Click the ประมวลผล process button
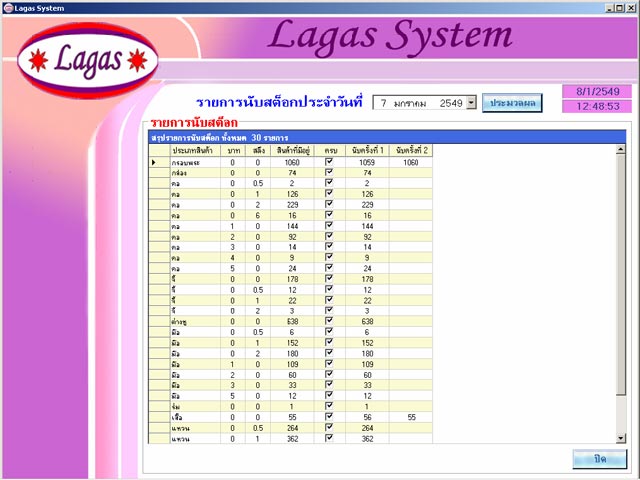Image resolution: width=640 pixels, height=480 pixels. 512,103
